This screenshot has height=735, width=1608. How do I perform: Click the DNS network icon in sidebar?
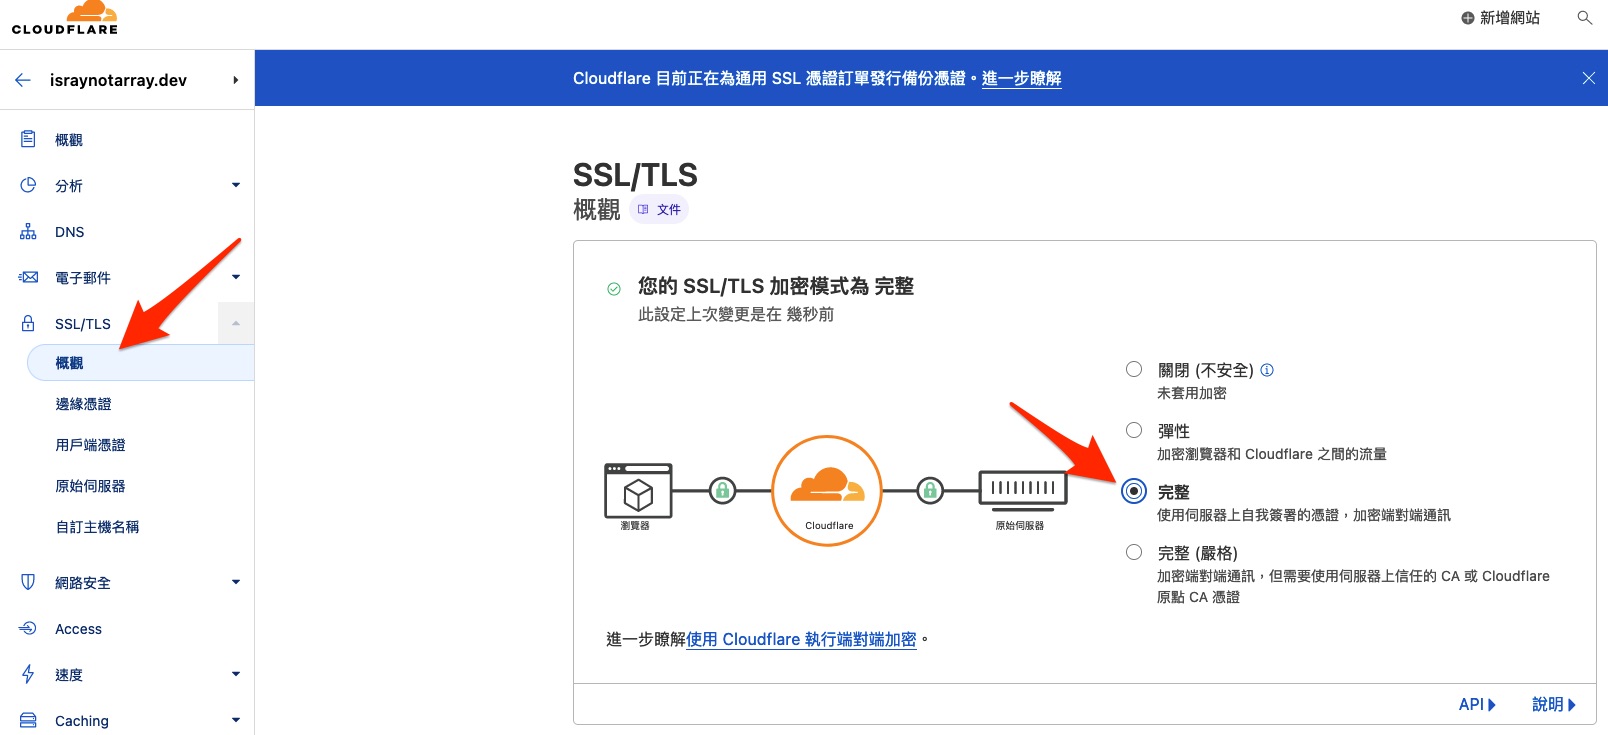[x=28, y=232]
